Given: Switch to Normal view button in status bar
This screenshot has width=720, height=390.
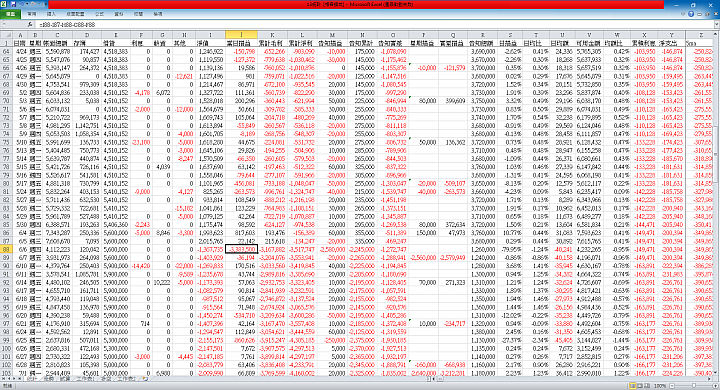Looking at the screenshot, I should (x=633, y=386).
